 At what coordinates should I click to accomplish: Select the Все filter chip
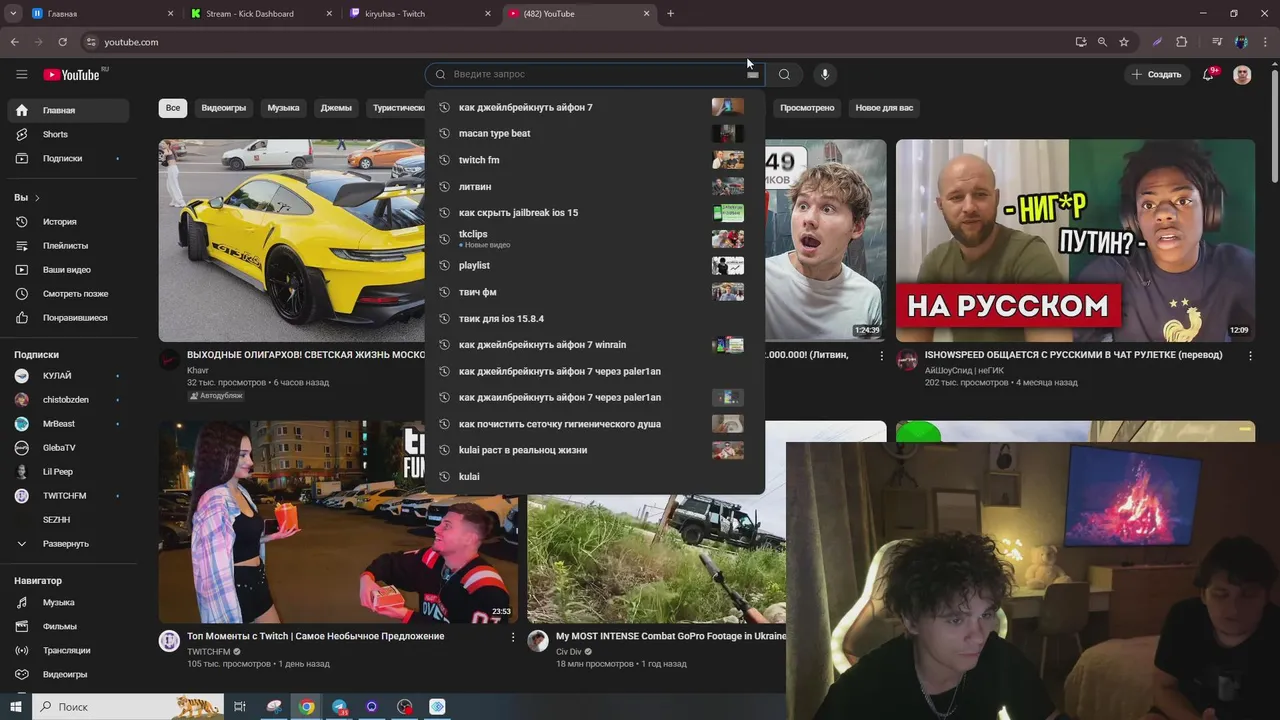(173, 107)
